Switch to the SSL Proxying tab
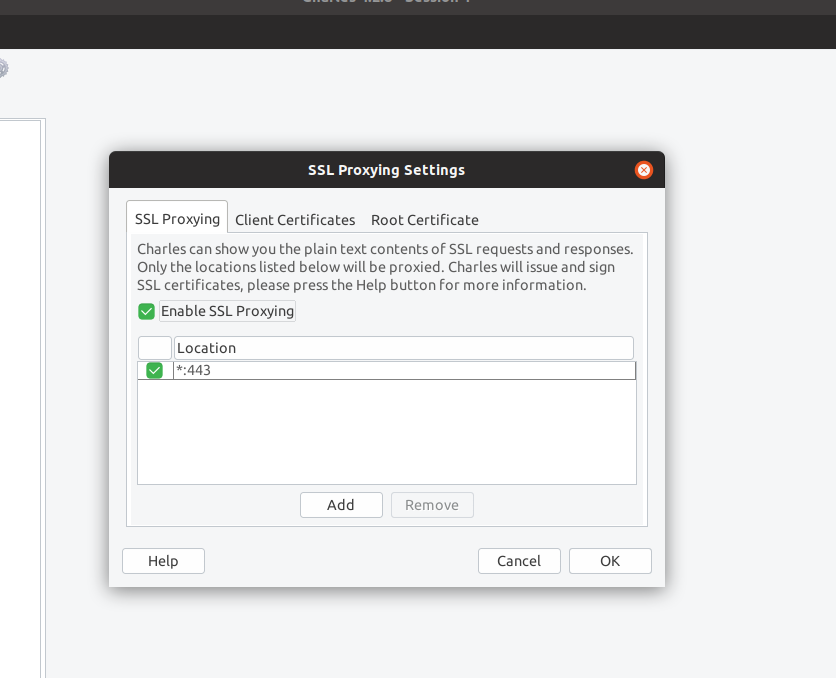This screenshot has width=836, height=678. pyautogui.click(x=177, y=219)
